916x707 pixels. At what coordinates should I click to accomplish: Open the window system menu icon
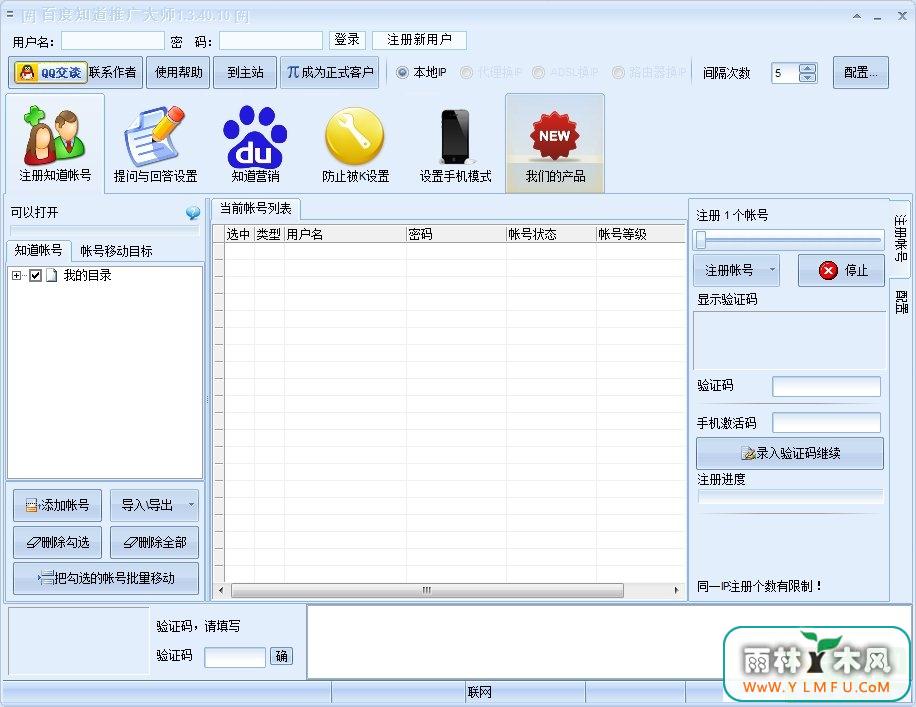point(9,14)
